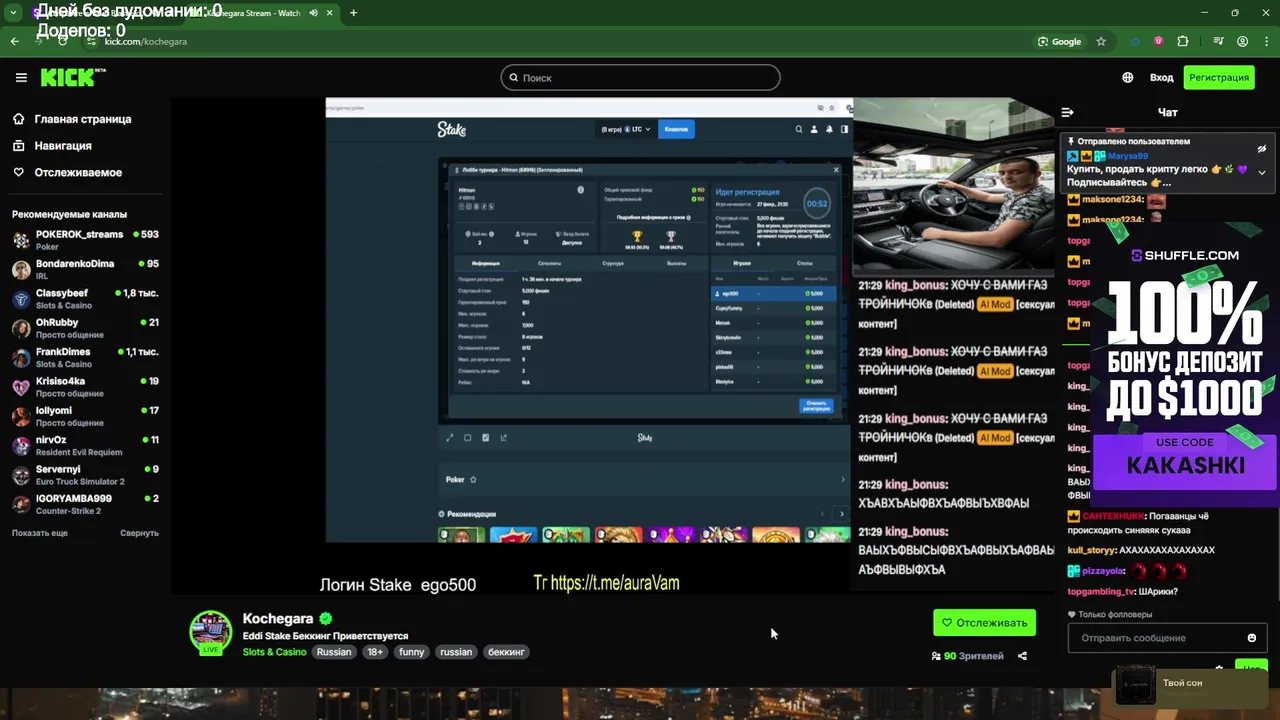Share the Kochegara stream
1280x720 pixels.
[1022, 656]
